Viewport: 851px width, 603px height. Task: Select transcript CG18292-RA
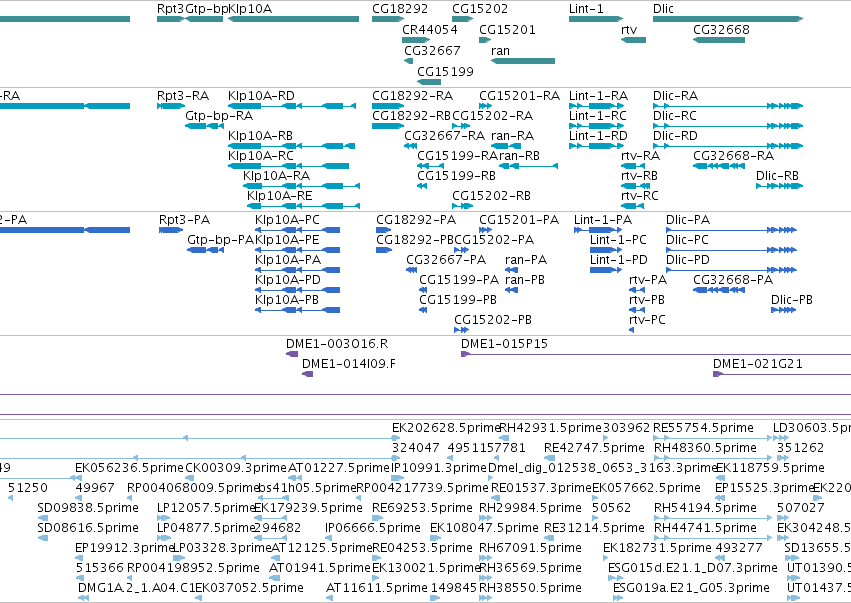pyautogui.click(x=388, y=106)
